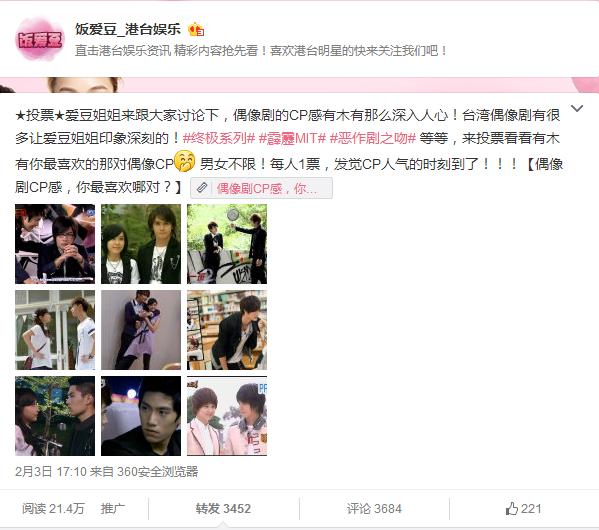The width and height of the screenshot is (599, 530).
Task: Open the thumbnail with couple in purple
Action: tap(141, 330)
